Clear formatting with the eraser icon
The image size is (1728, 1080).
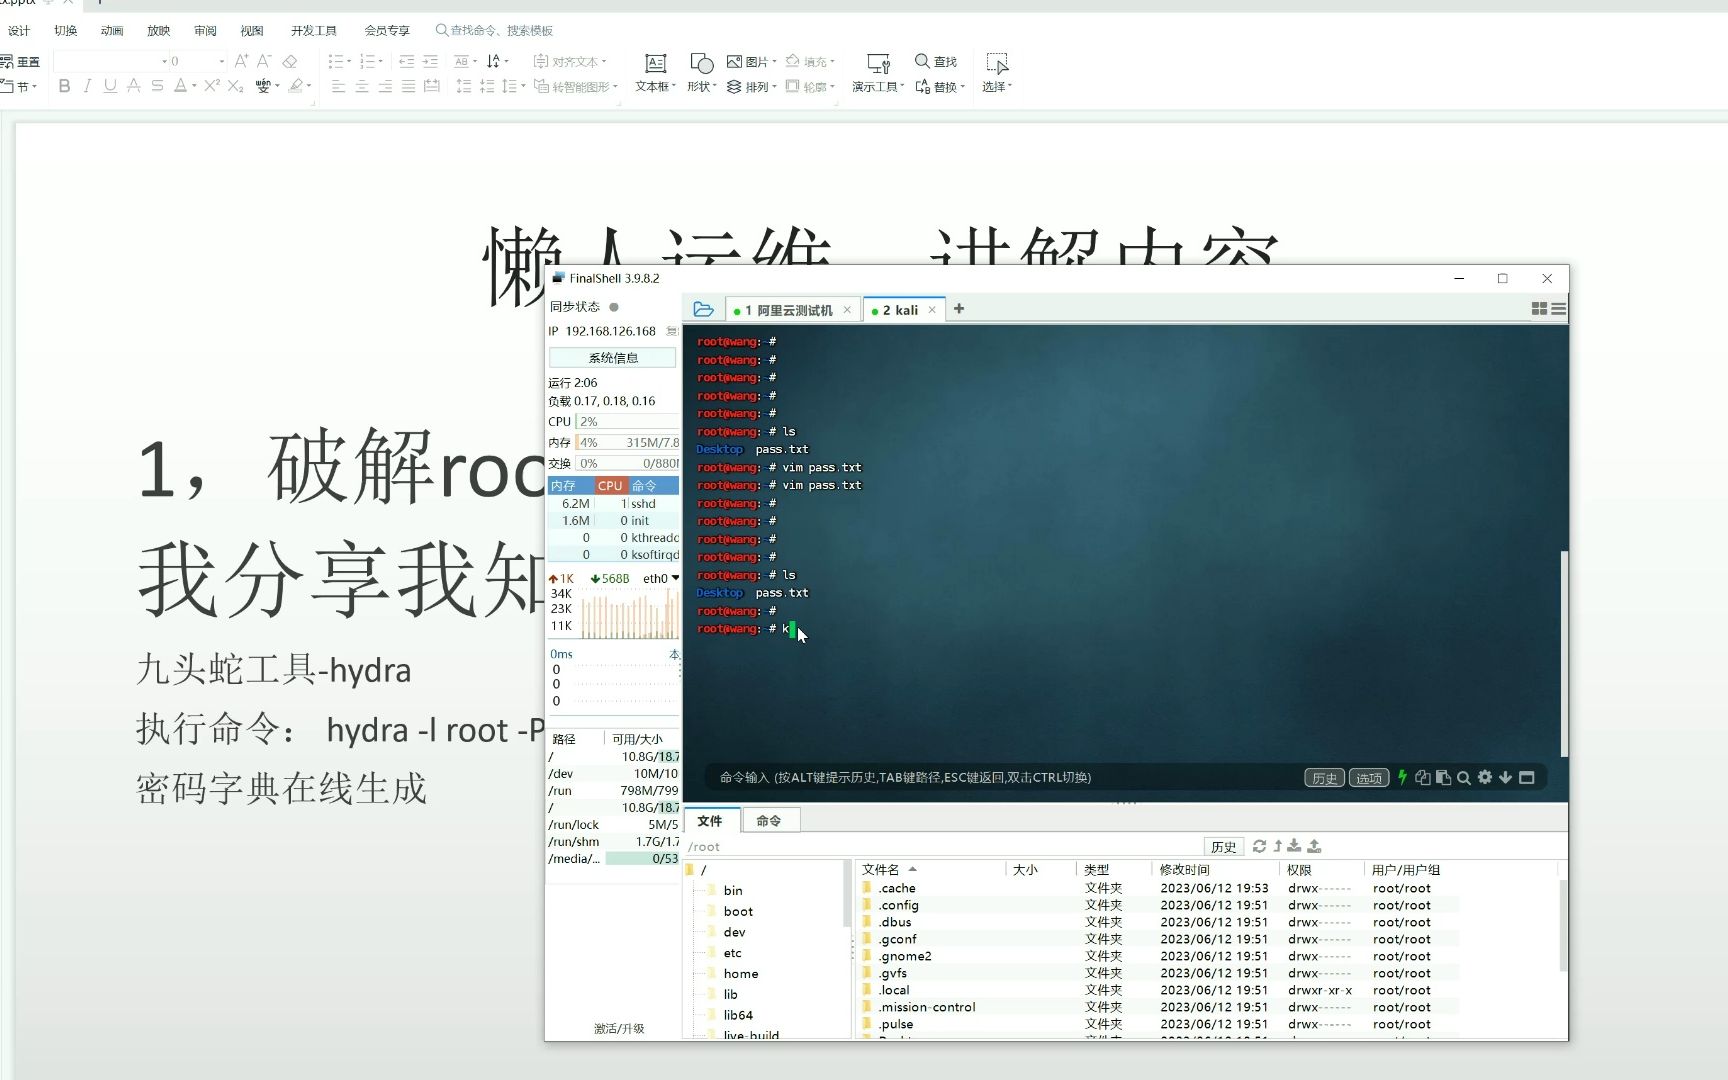point(290,61)
